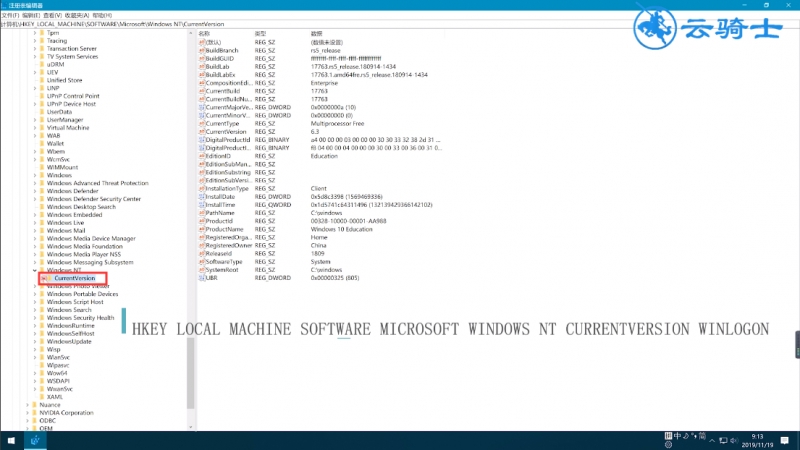Expand the Windows Search key
The width and height of the screenshot is (800, 450).
(x=35, y=310)
